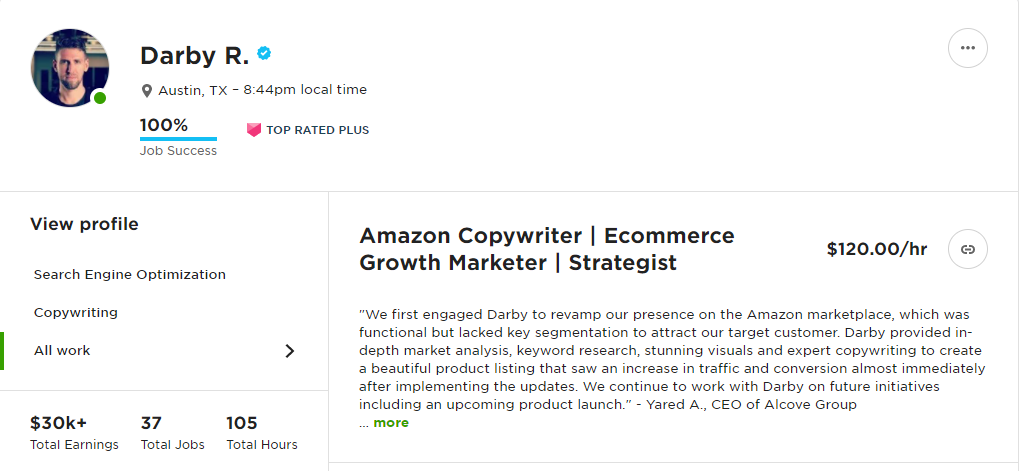
Task: Click the TOP RATED PLUS label text
Action: [x=317, y=130]
